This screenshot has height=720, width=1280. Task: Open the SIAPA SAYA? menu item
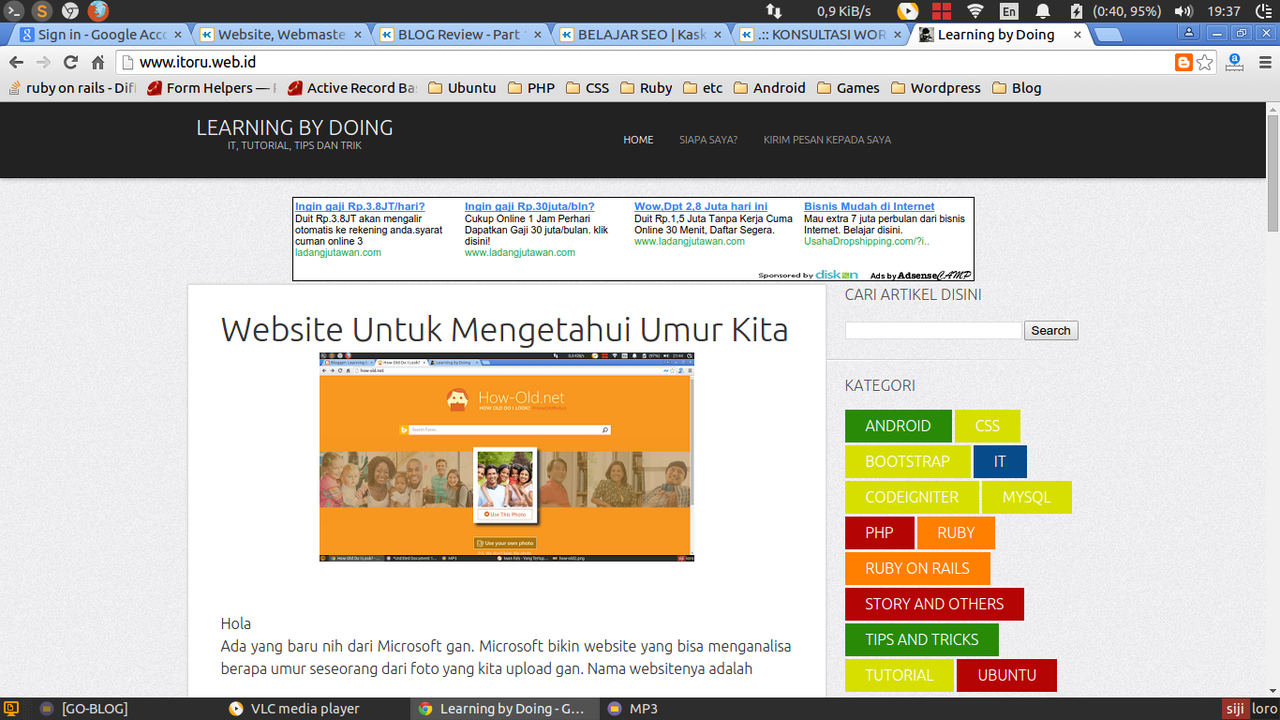[x=708, y=140]
